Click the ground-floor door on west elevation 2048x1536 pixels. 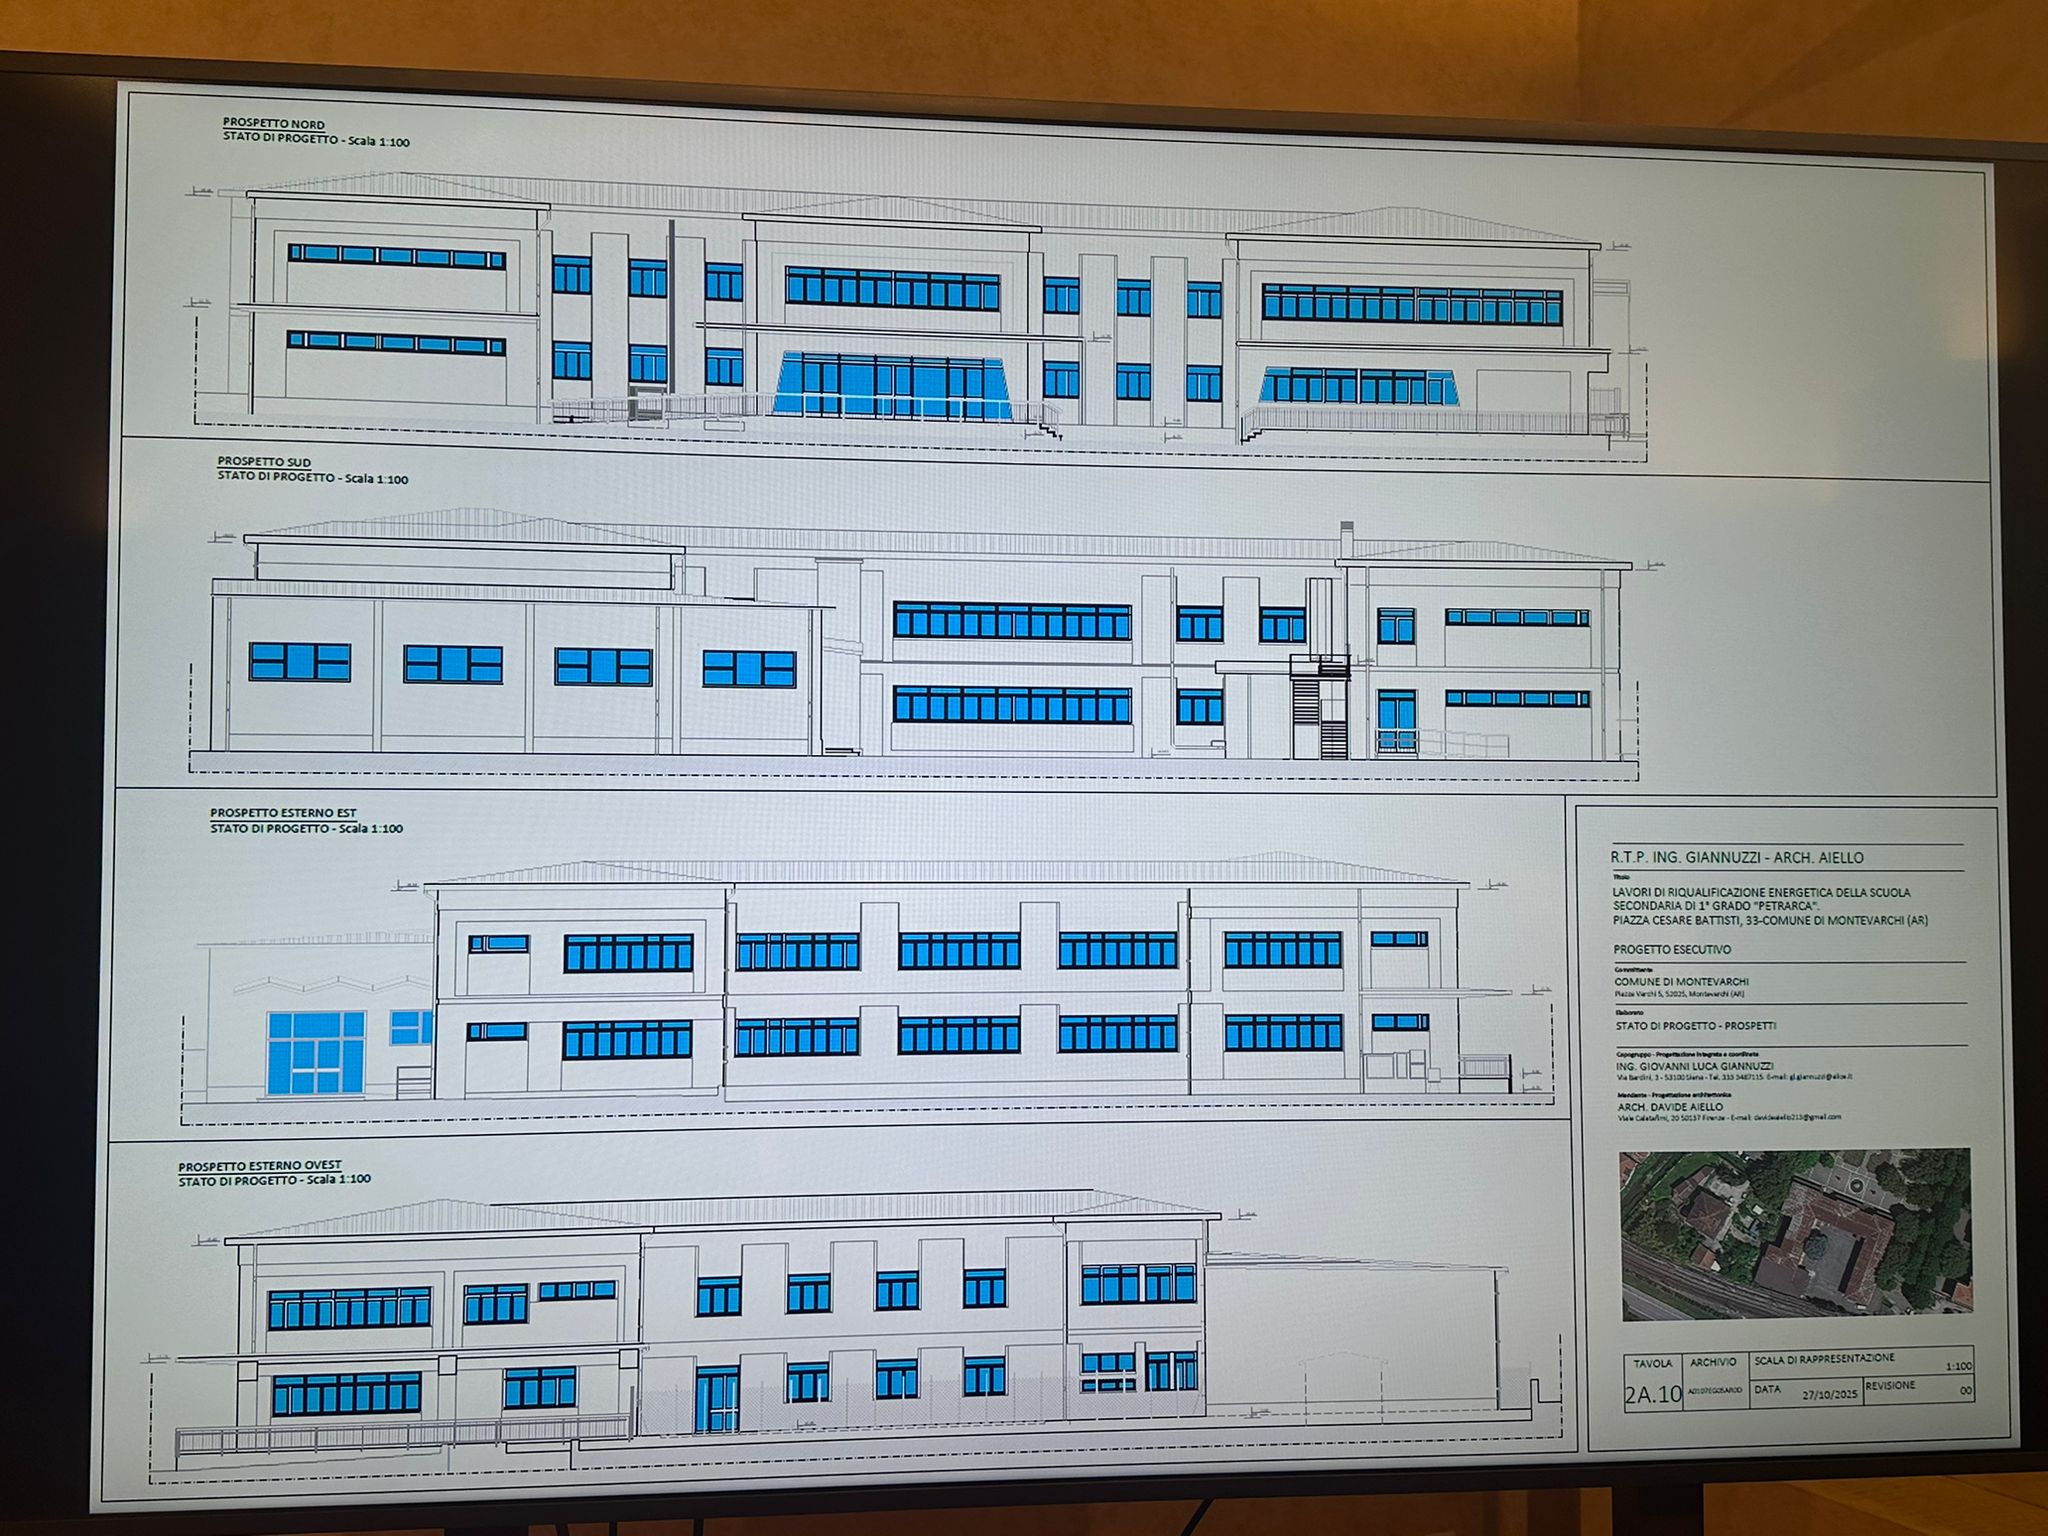pyautogui.click(x=717, y=1399)
